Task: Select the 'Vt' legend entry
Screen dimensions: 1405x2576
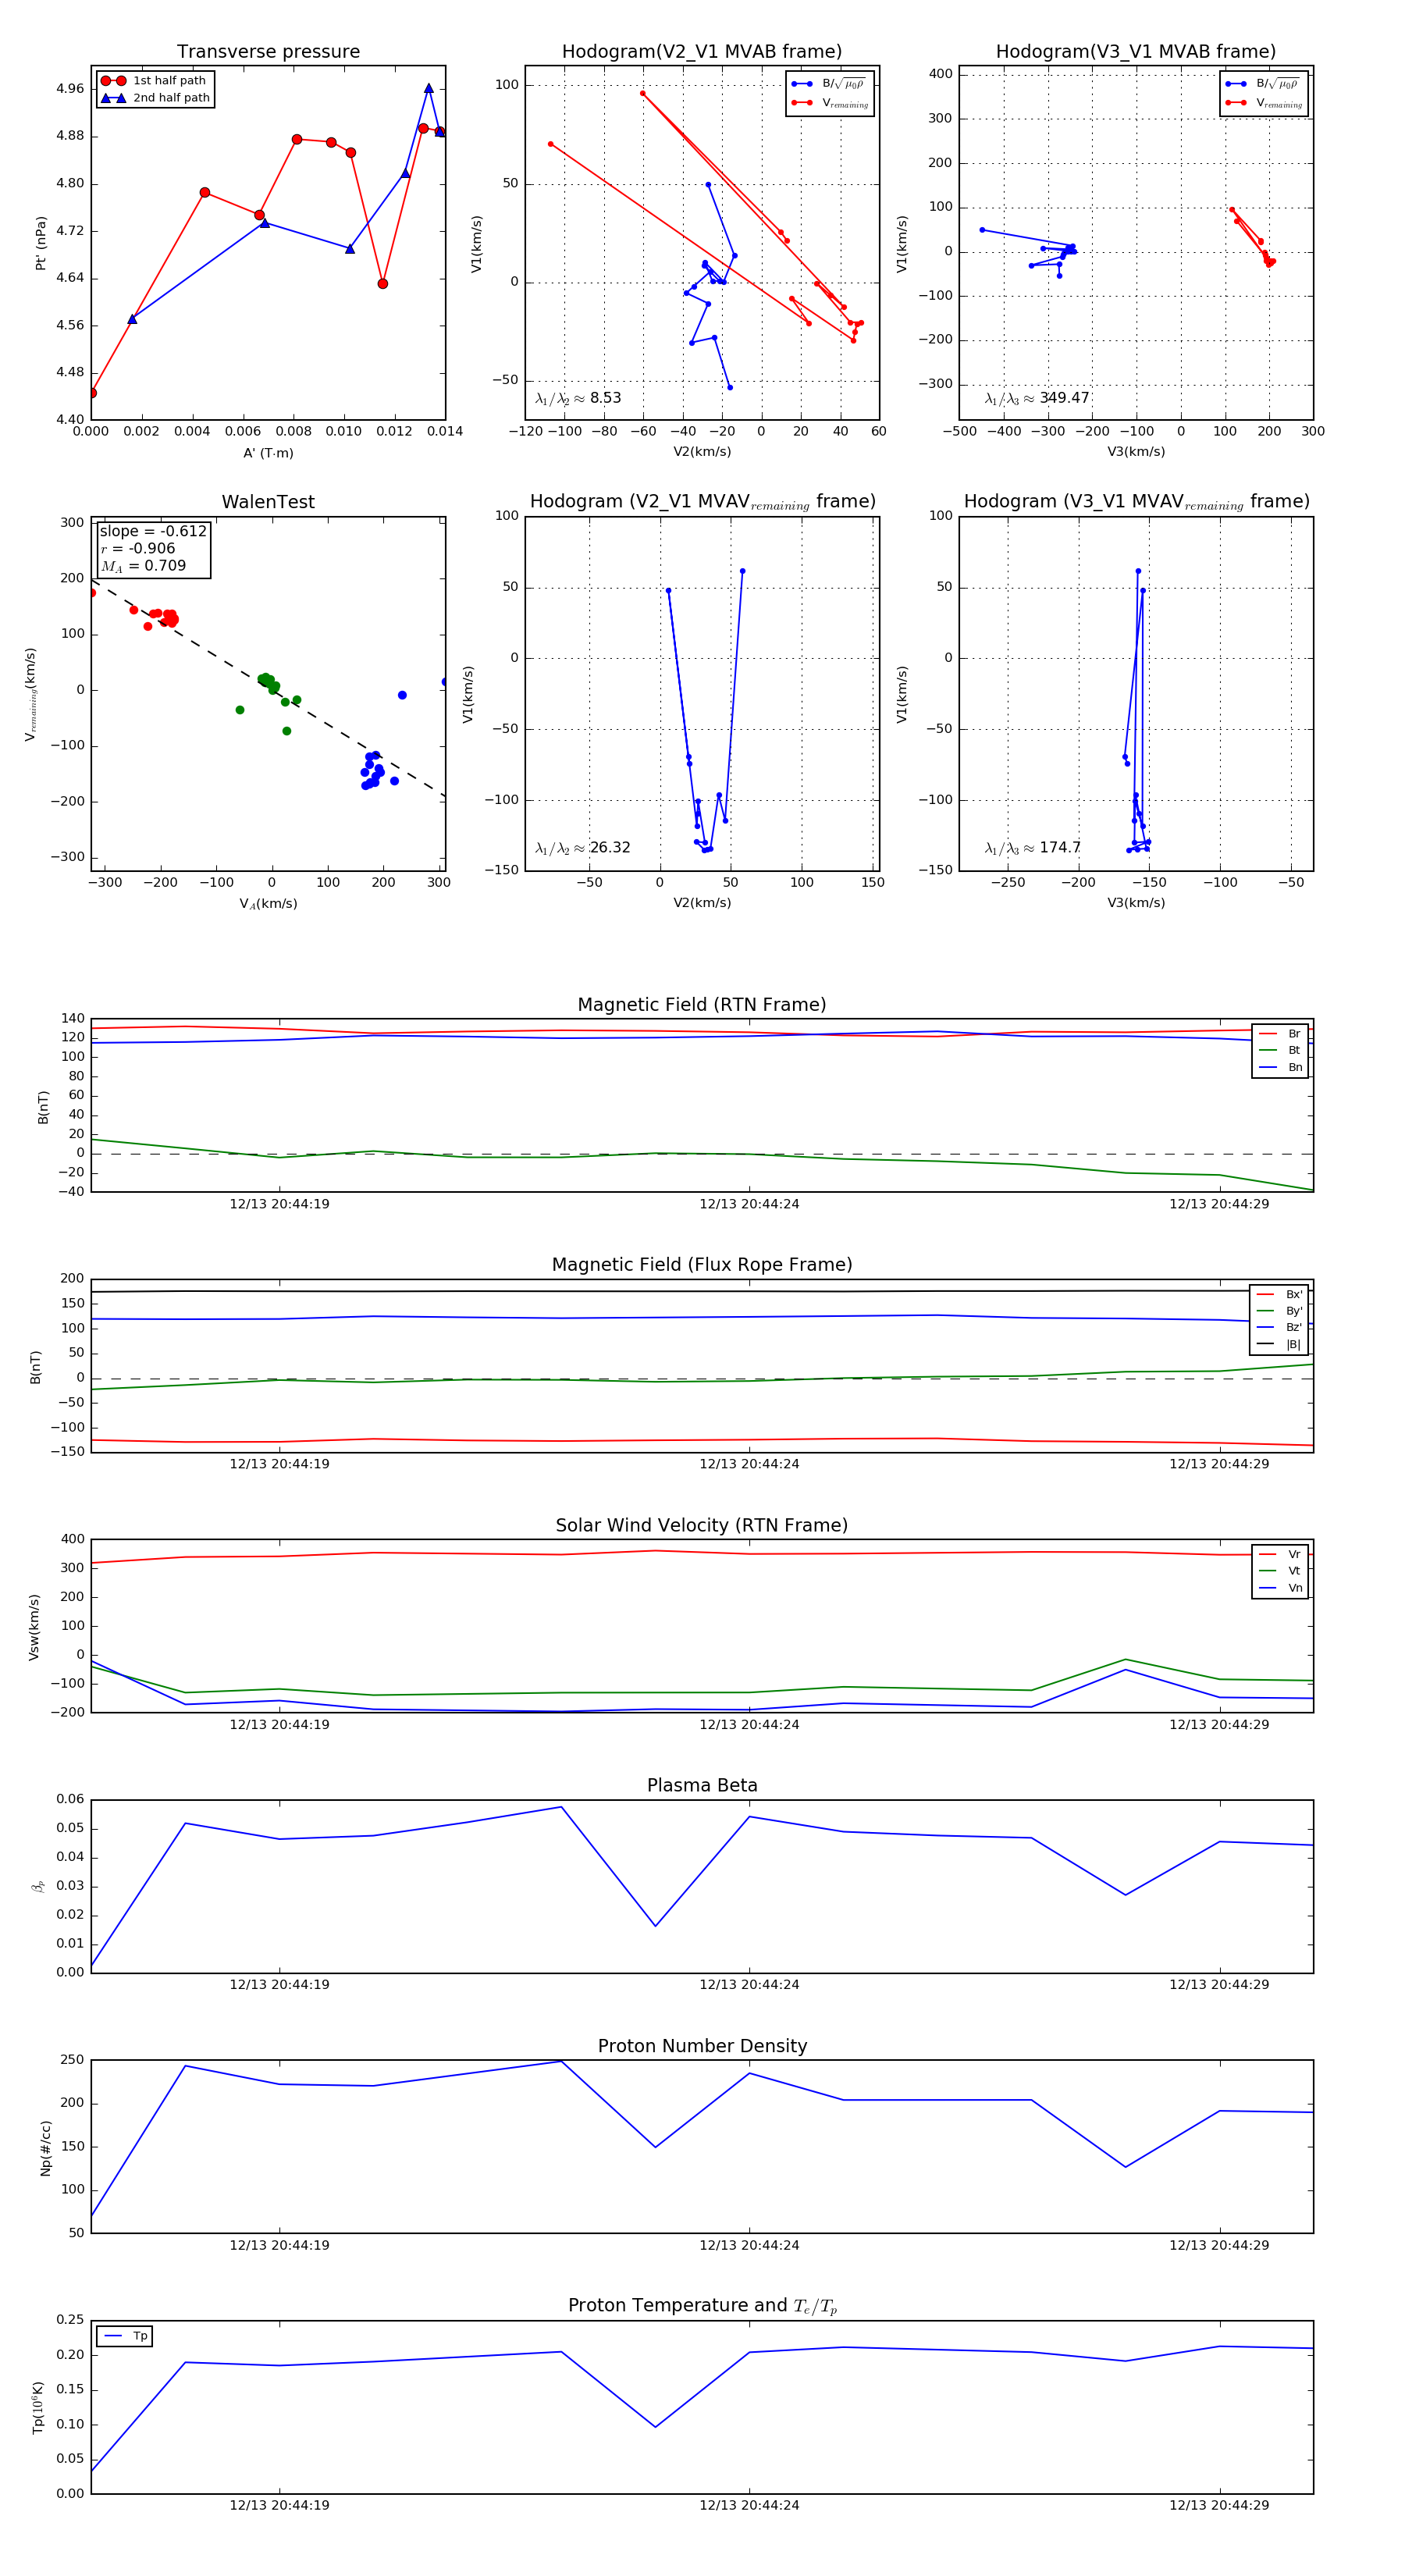Action: (x=1280, y=1571)
